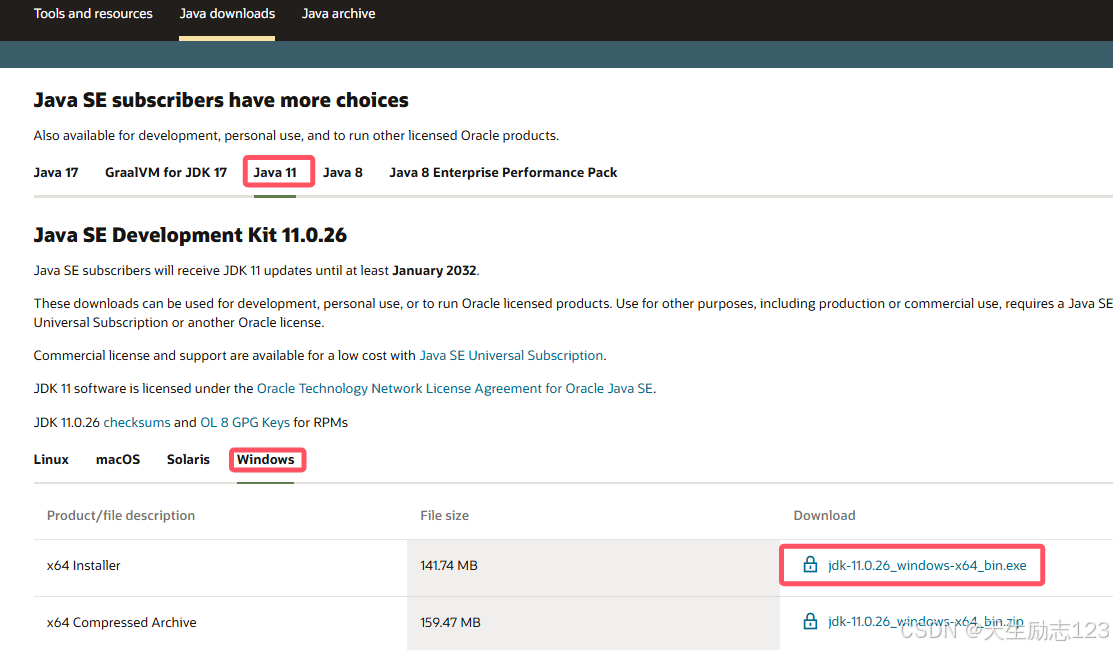Image resolution: width=1113 pixels, height=650 pixels.
Task: Open the OL 8 GPG Keys page
Action: [x=245, y=422]
